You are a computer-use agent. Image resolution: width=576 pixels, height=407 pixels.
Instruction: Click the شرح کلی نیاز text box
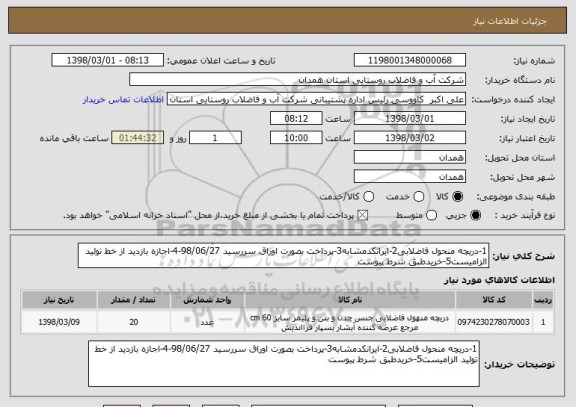283,256
